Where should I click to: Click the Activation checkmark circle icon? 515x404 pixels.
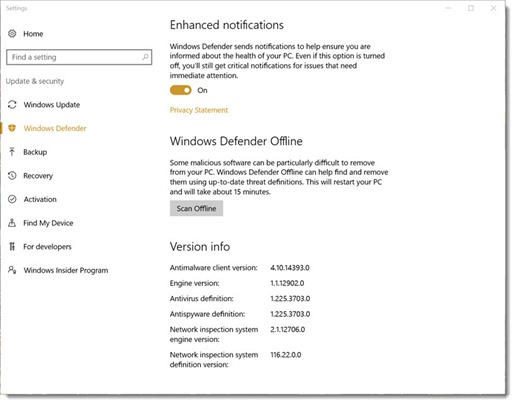[x=12, y=199]
